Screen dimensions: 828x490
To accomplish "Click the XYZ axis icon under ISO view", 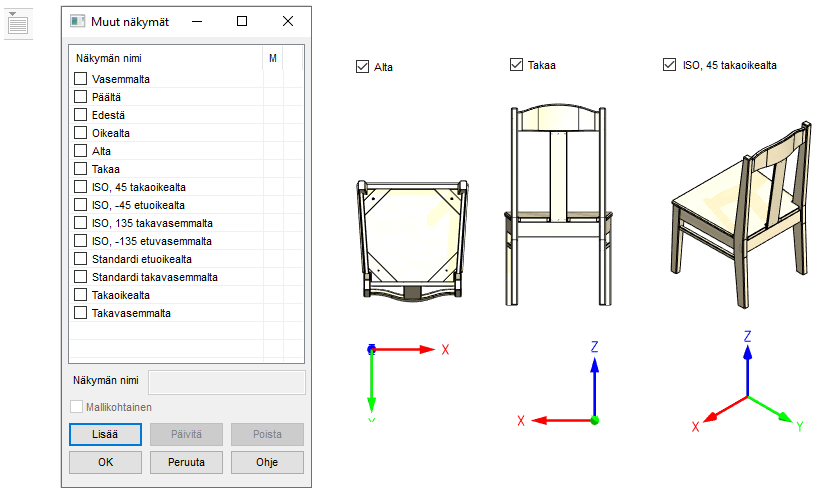I will 746,385.
